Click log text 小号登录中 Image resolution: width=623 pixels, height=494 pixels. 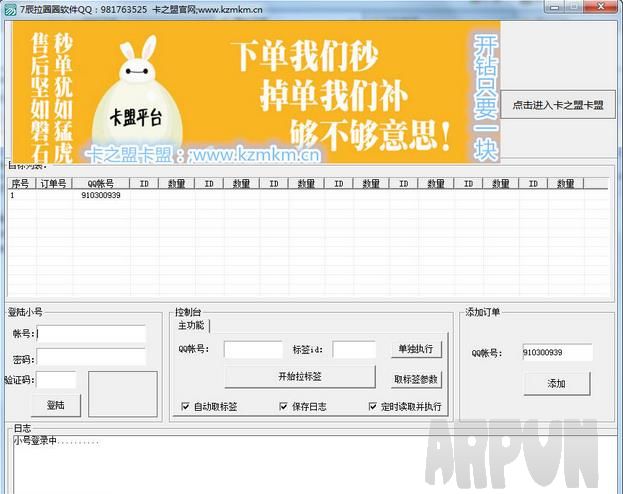click(x=35, y=441)
